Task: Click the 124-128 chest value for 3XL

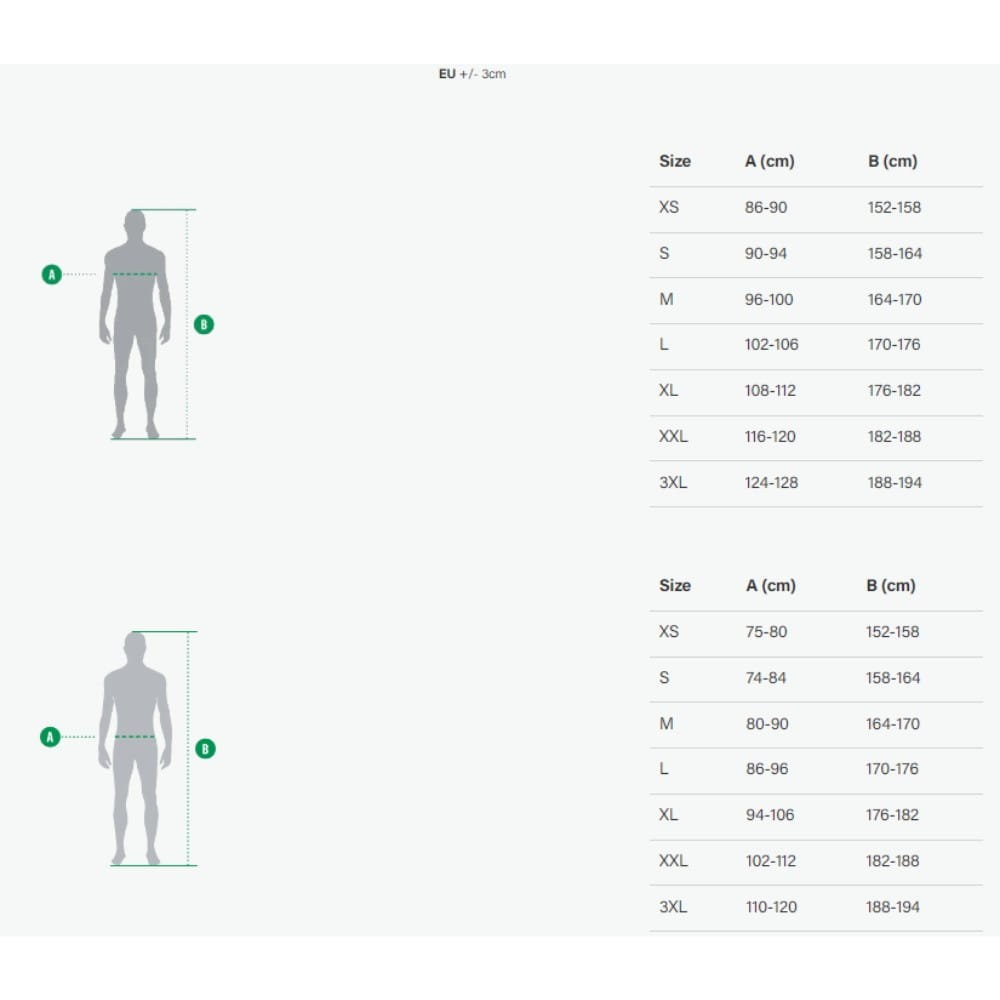Action: pos(771,482)
